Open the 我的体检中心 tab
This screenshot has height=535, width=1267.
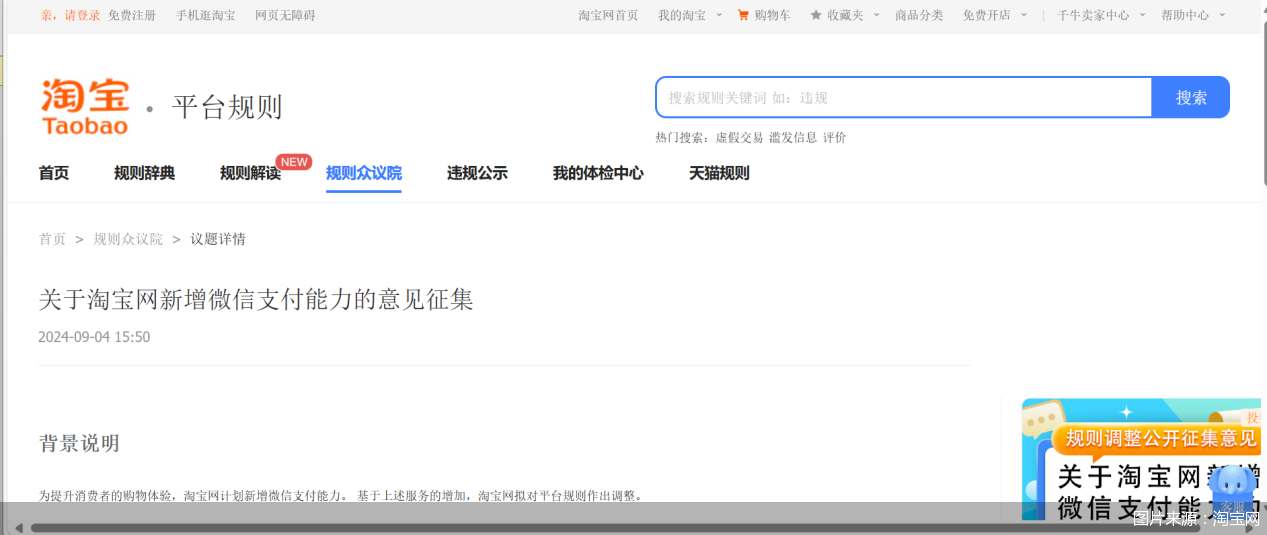[598, 173]
